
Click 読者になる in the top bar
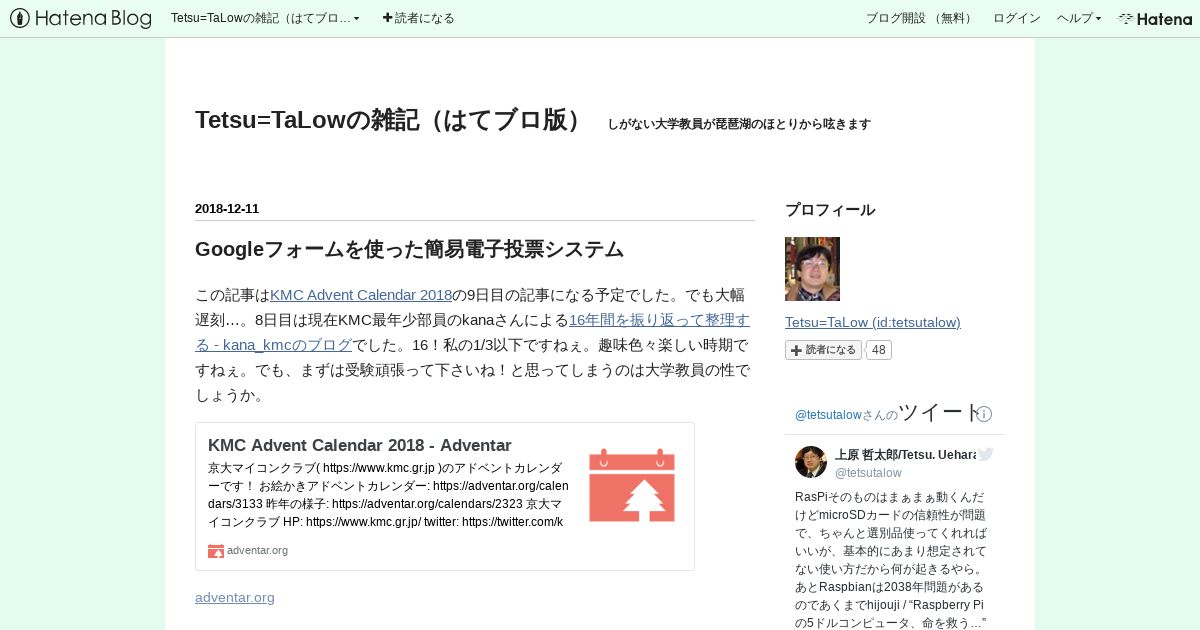[x=418, y=18]
